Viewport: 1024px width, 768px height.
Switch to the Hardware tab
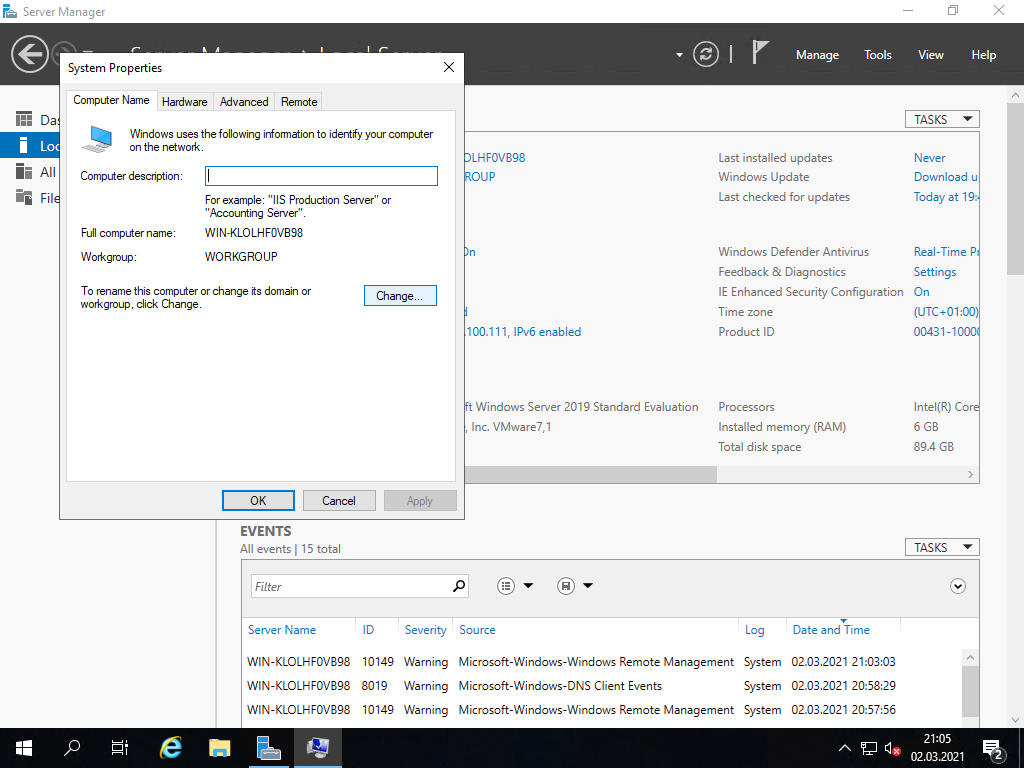point(185,101)
